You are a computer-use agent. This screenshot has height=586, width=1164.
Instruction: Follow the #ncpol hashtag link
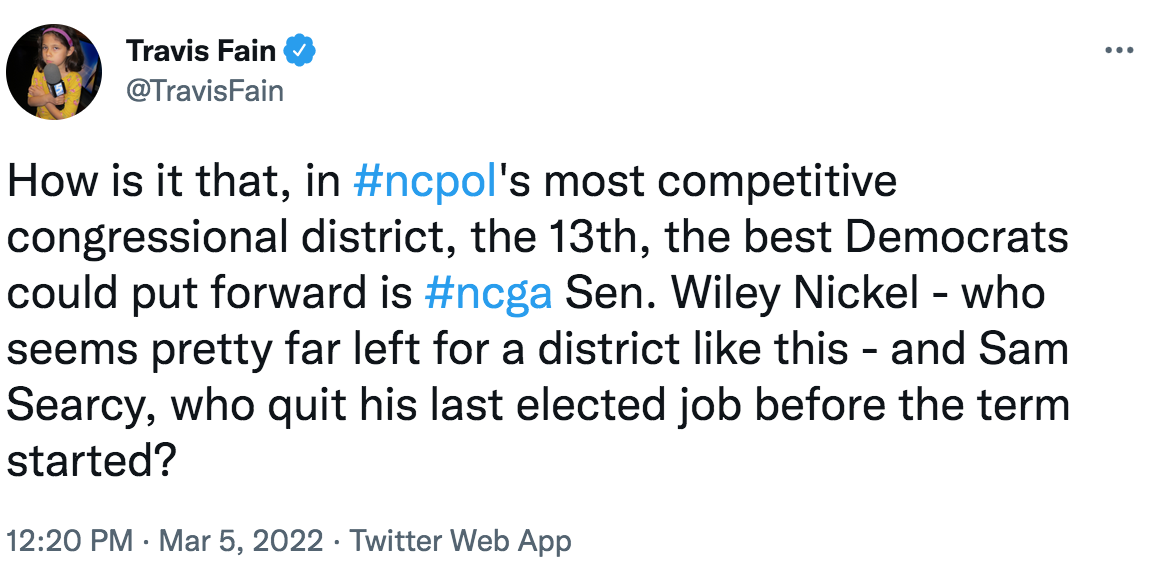[427, 183]
